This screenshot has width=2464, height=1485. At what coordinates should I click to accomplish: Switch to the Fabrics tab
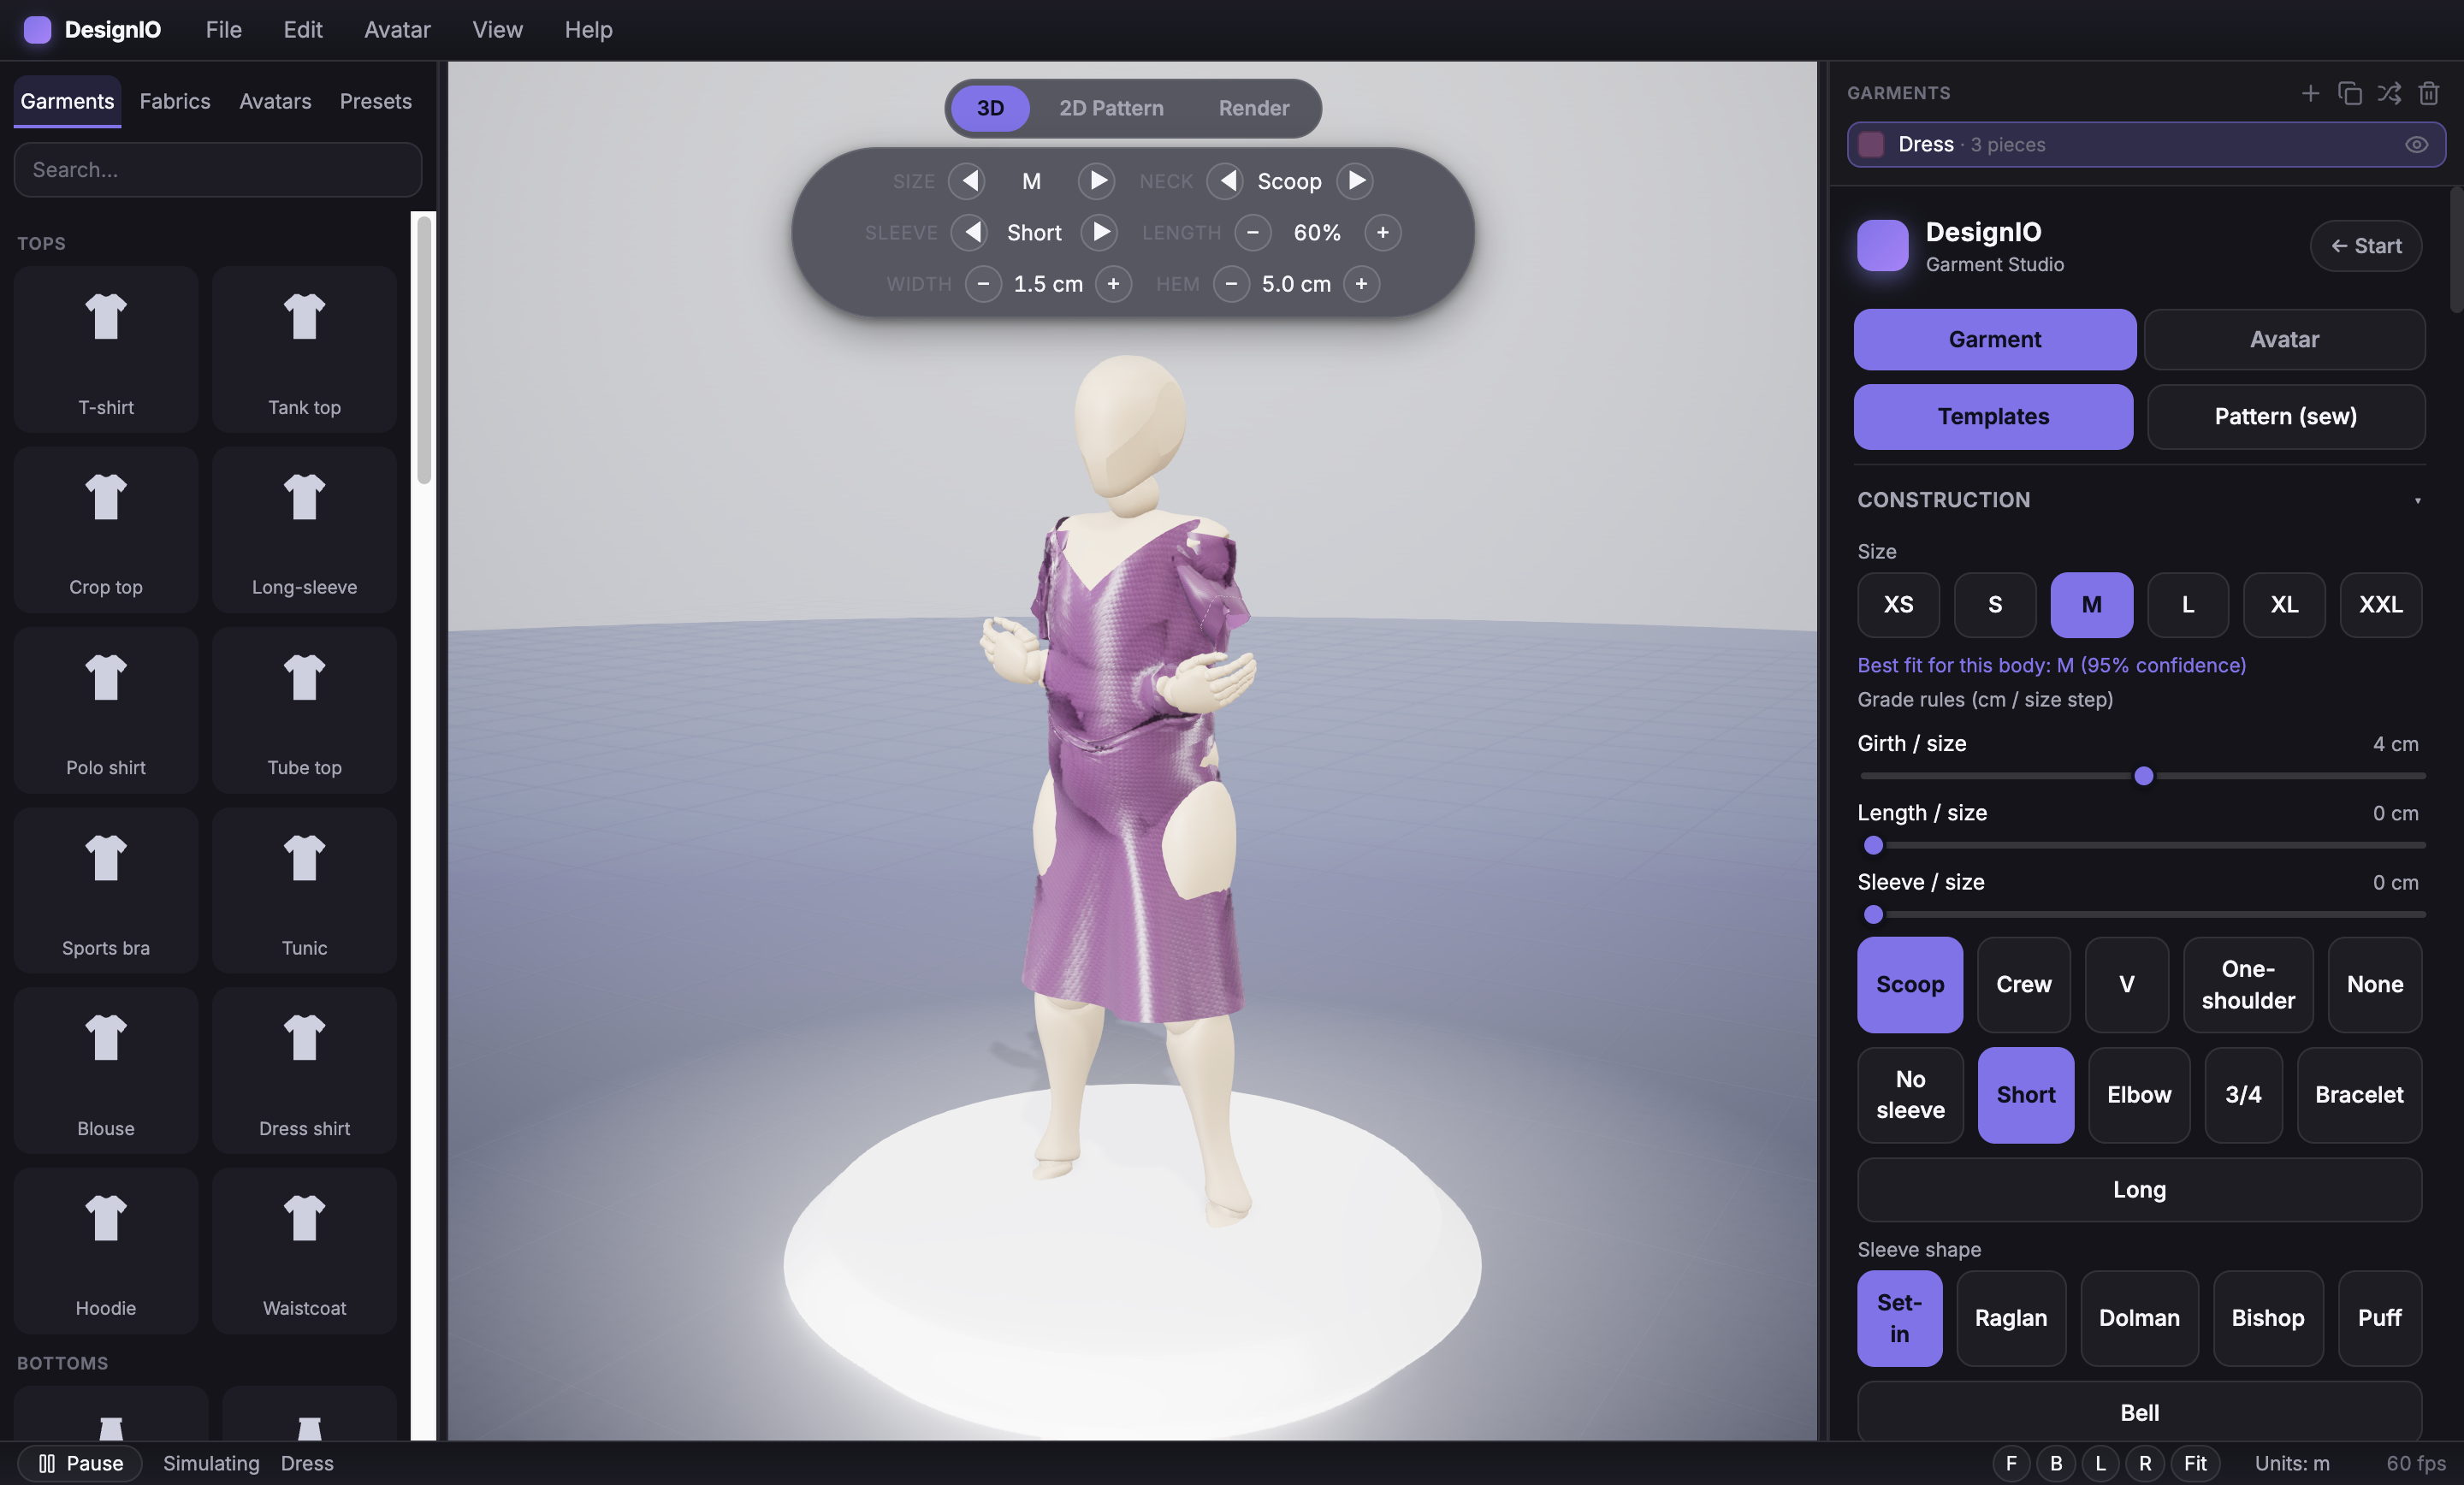[175, 101]
